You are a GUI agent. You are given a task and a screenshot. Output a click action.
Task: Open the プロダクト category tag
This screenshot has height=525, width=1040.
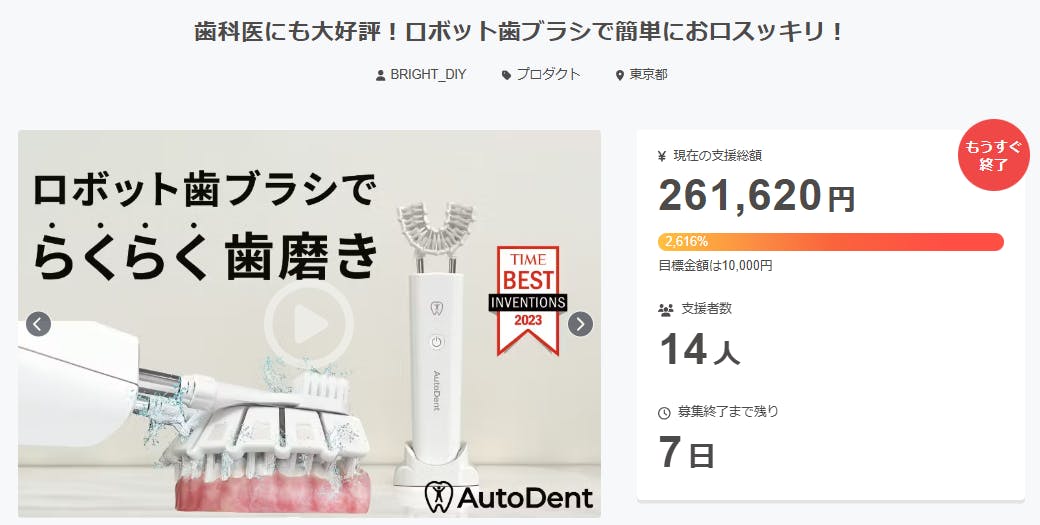pyautogui.click(x=548, y=74)
